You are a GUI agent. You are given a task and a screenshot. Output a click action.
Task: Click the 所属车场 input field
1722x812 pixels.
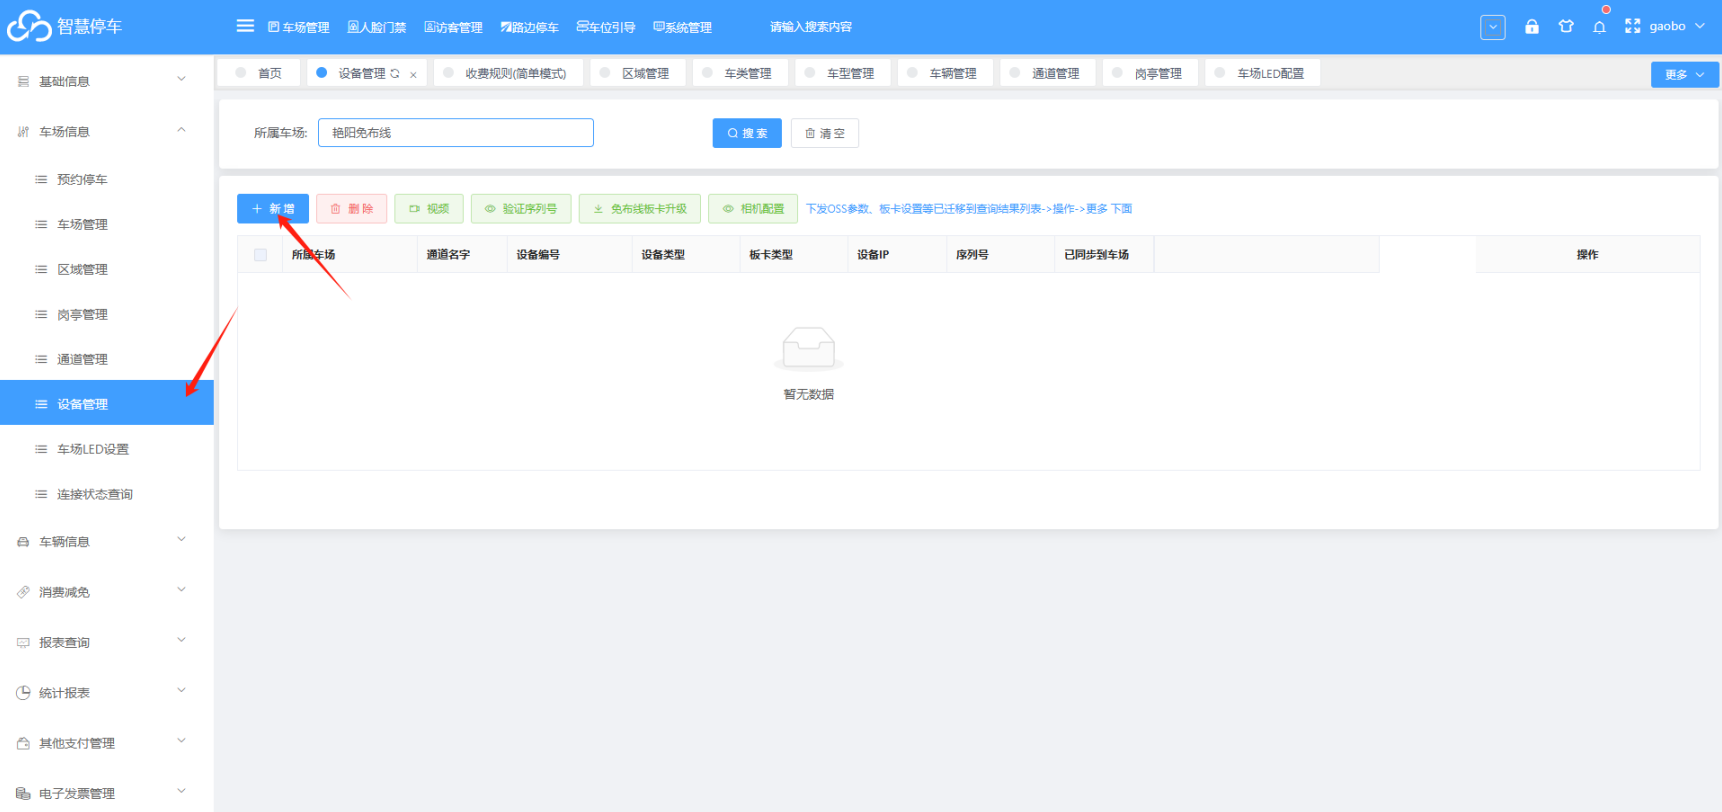[456, 133]
